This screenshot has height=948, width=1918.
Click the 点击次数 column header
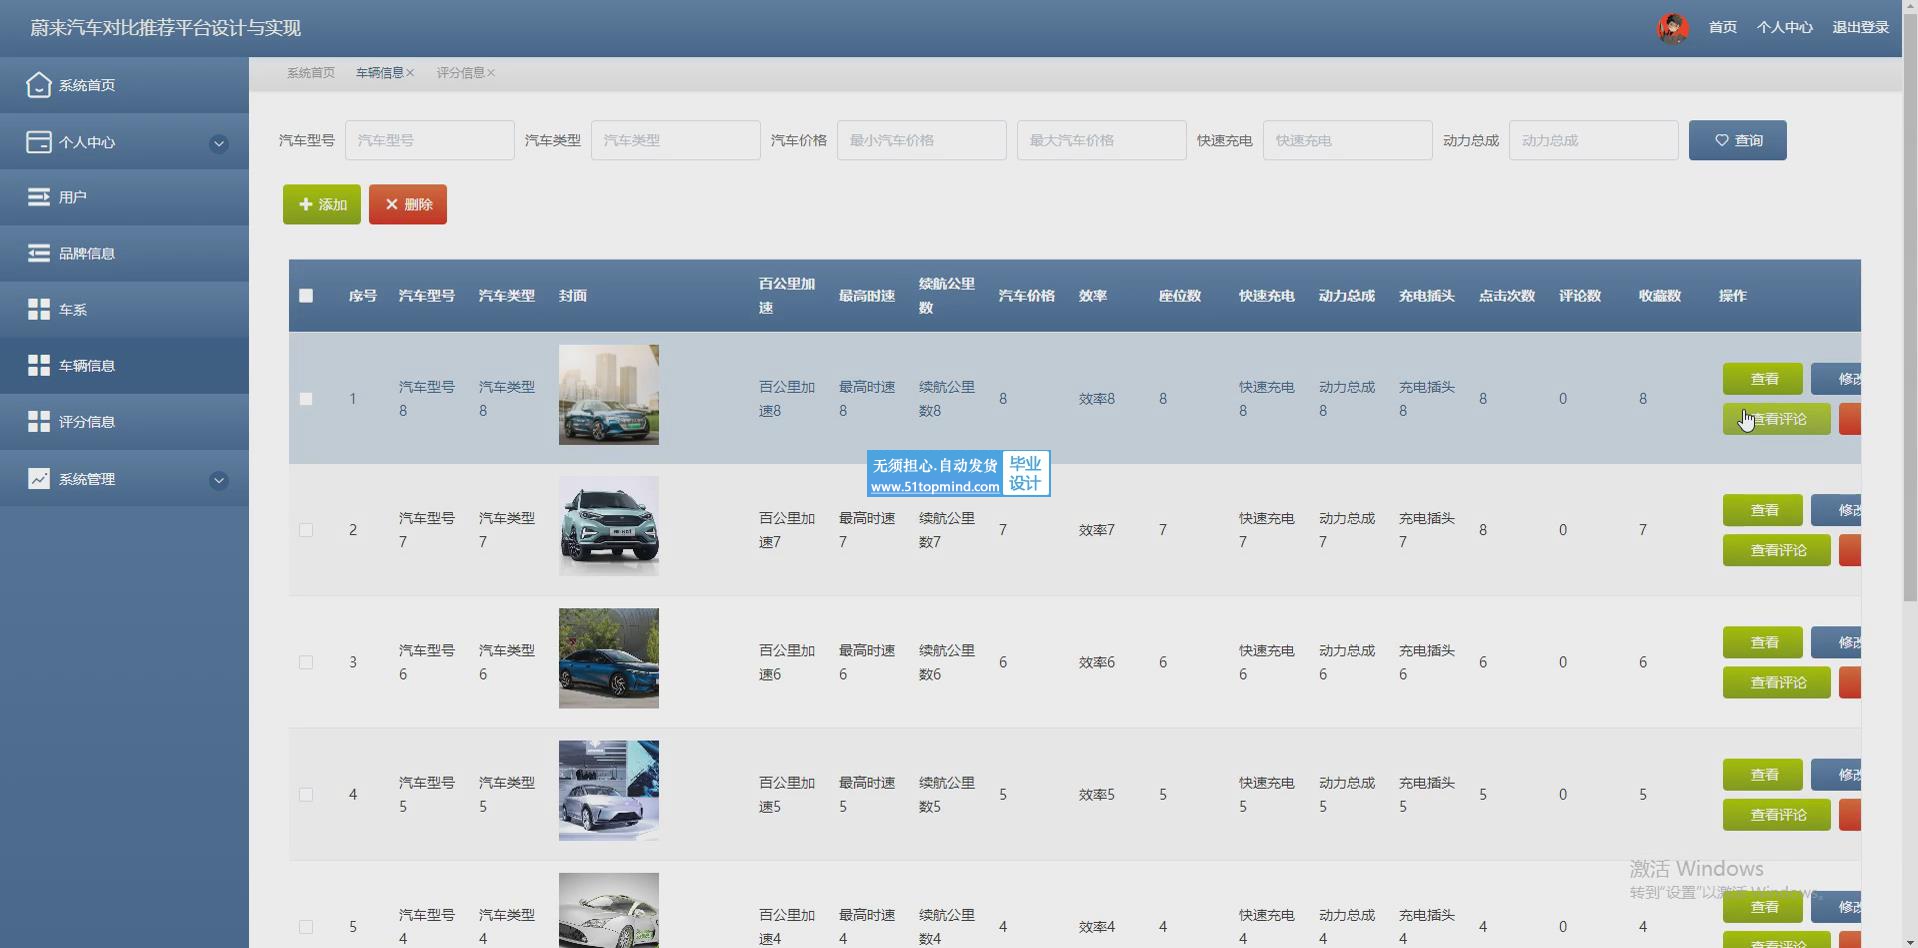coord(1507,295)
